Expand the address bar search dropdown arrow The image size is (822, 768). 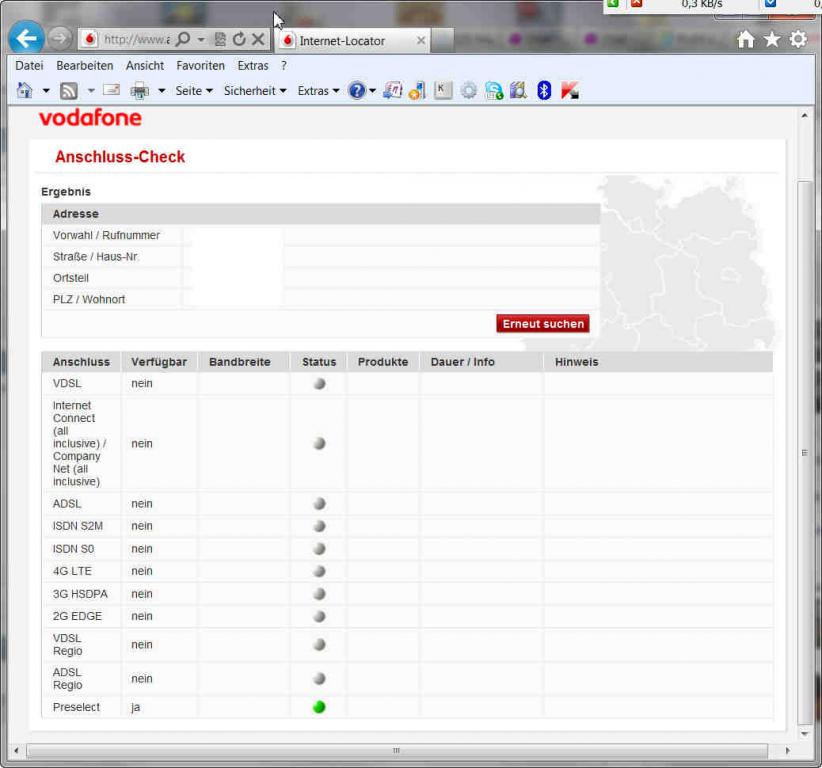201,39
